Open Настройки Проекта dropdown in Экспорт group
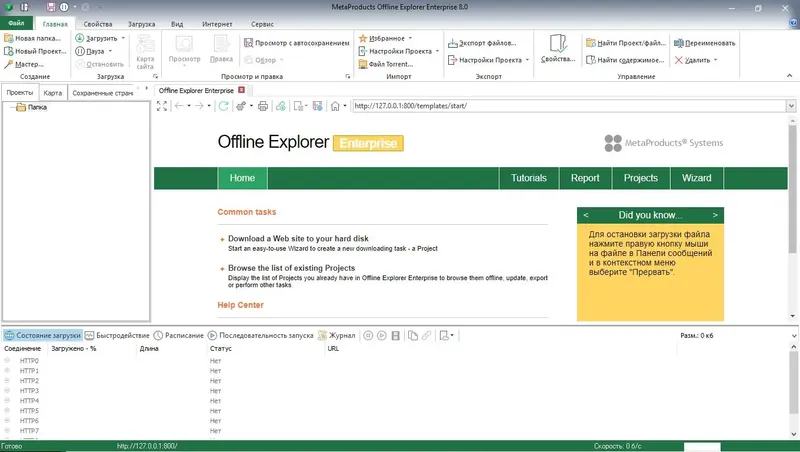Image resolution: width=800 pixels, height=452 pixels. (x=527, y=60)
